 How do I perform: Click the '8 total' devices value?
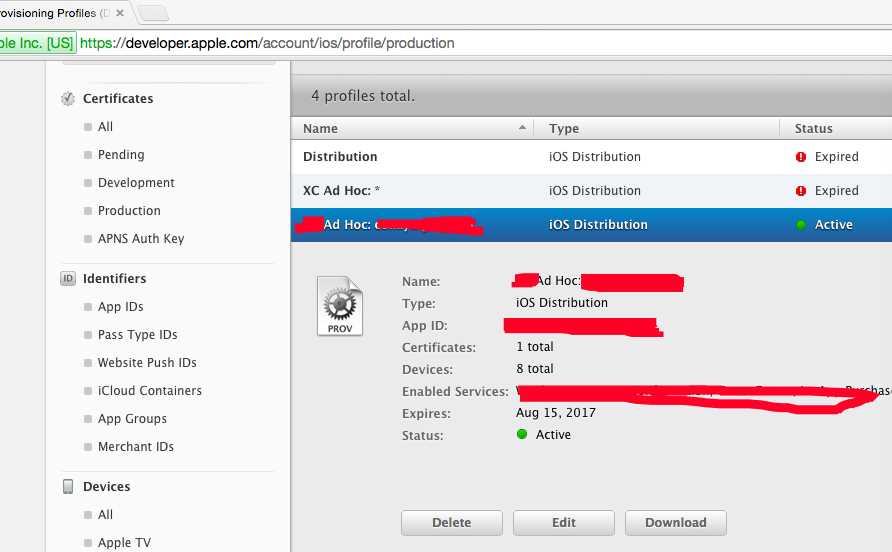(535, 369)
